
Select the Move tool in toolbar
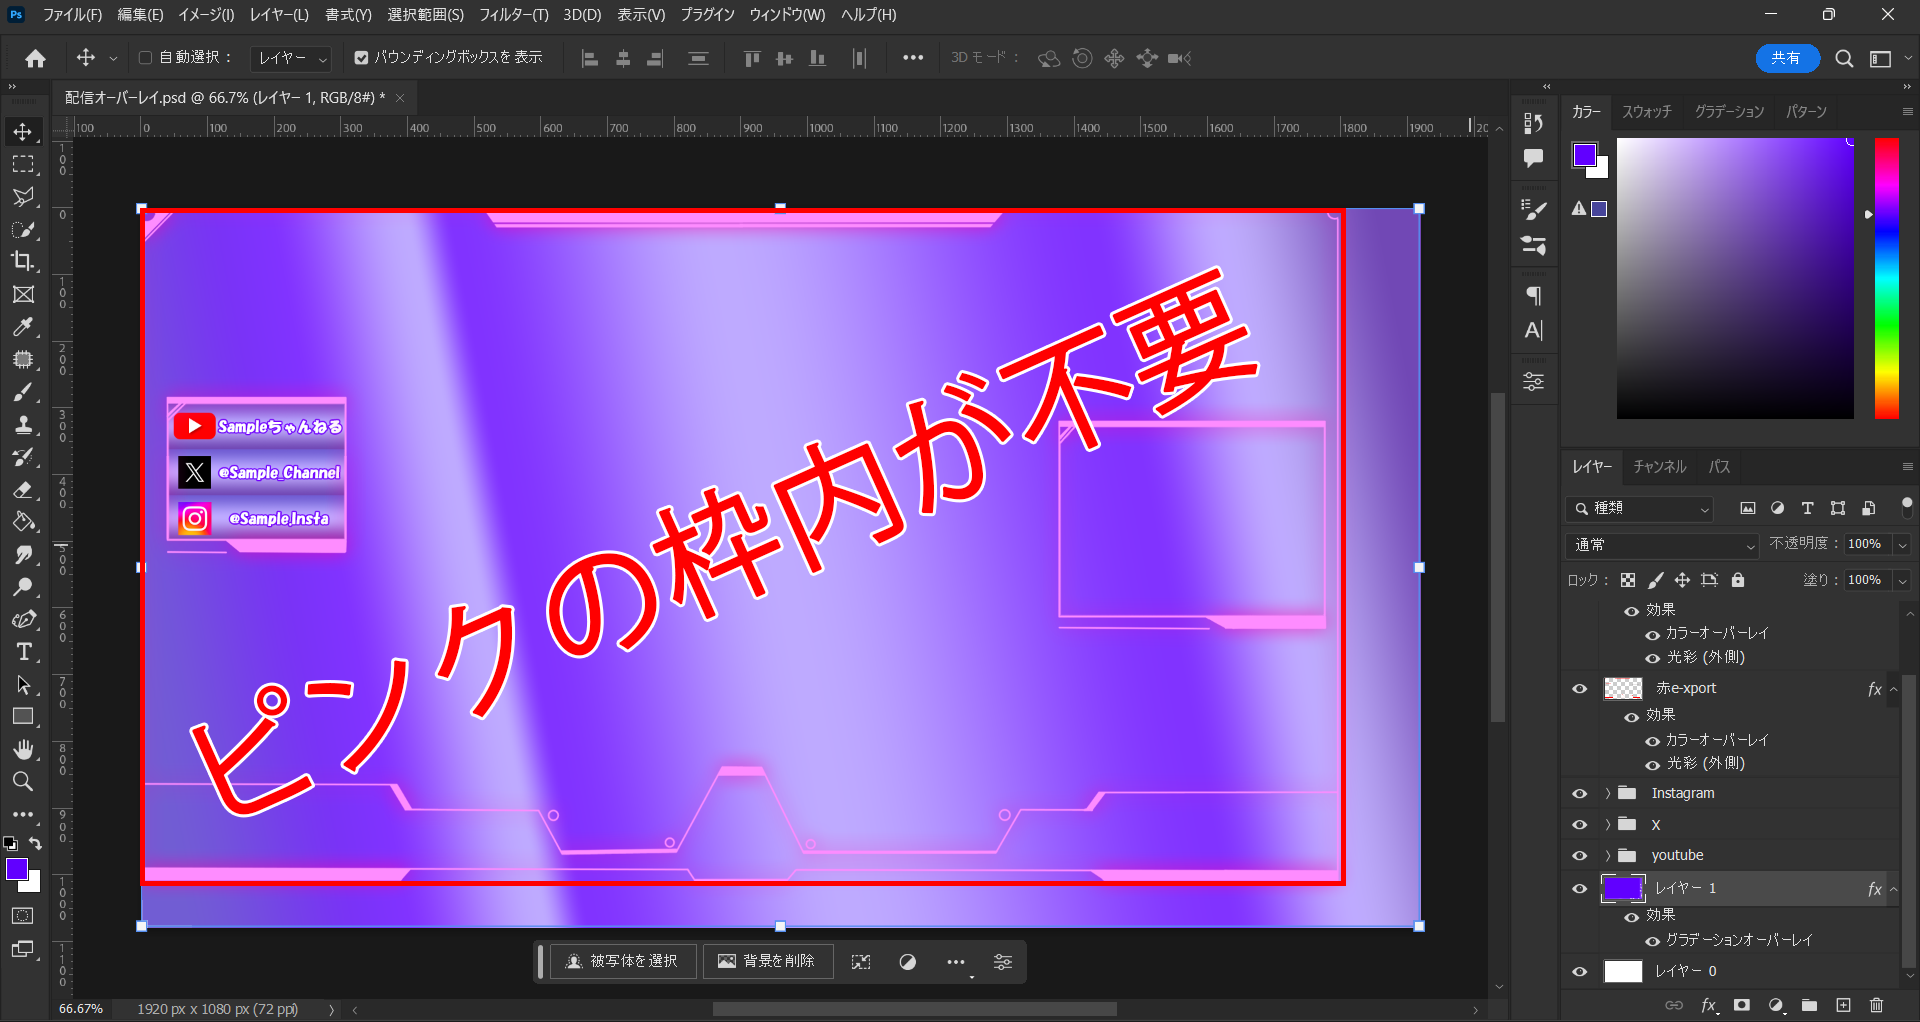pos(23,132)
